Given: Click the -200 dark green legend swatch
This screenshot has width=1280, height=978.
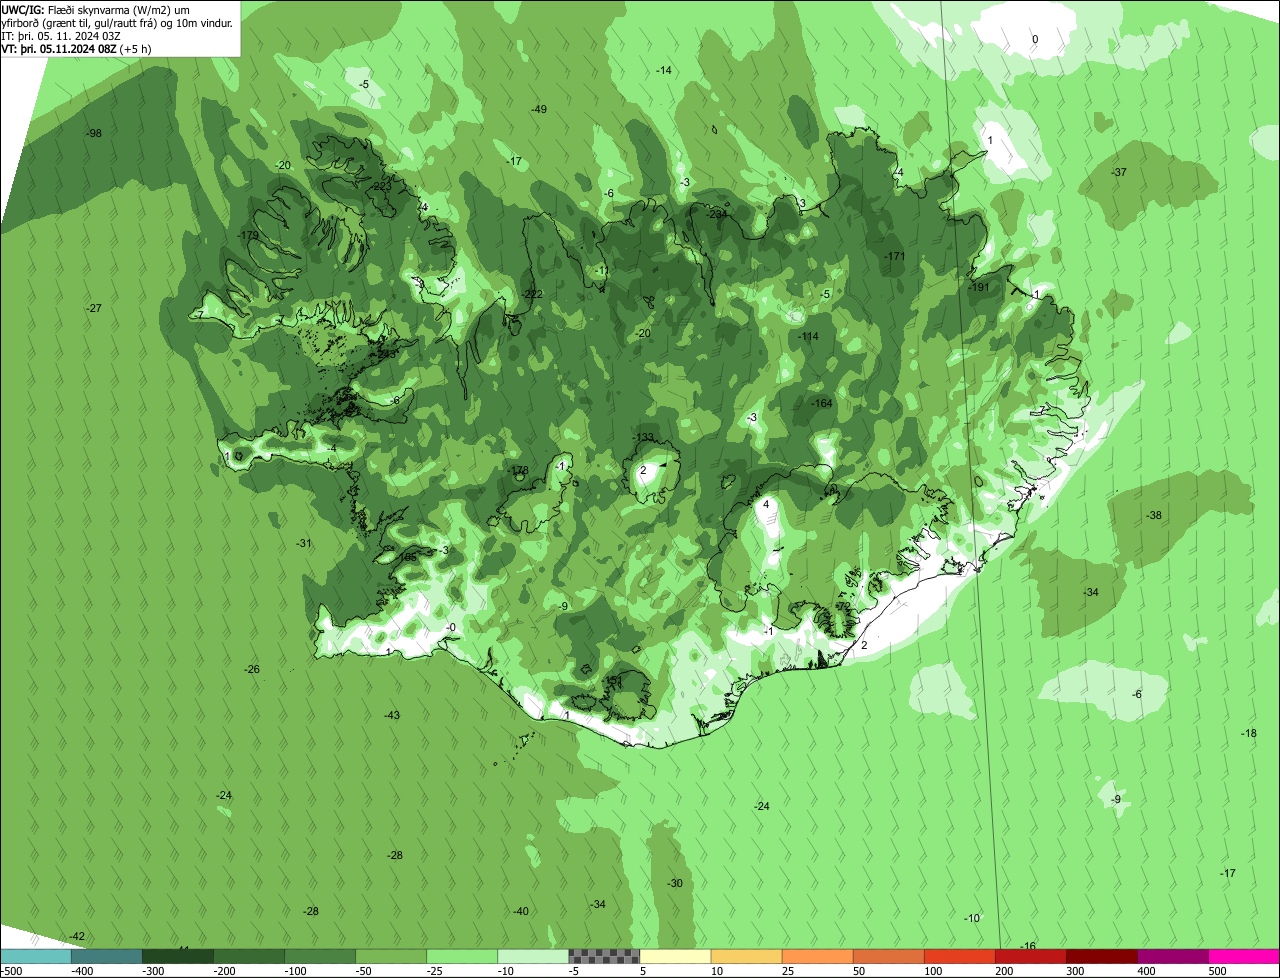Looking at the screenshot, I should [x=249, y=957].
